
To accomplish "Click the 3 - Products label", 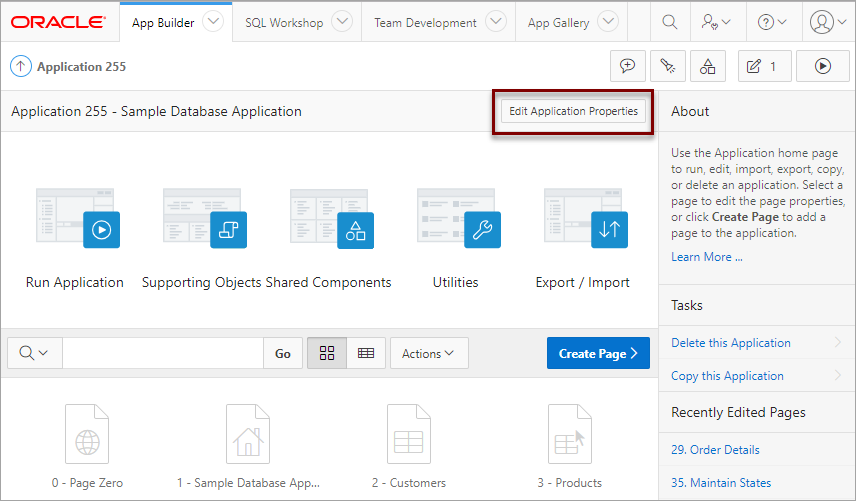I will tap(569, 483).
